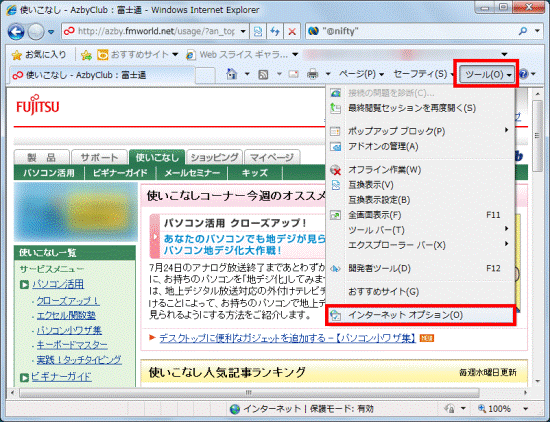Click the horizontal scrollbar thumb
Image resolution: width=550 pixels, height=422 pixels.
tap(249, 393)
